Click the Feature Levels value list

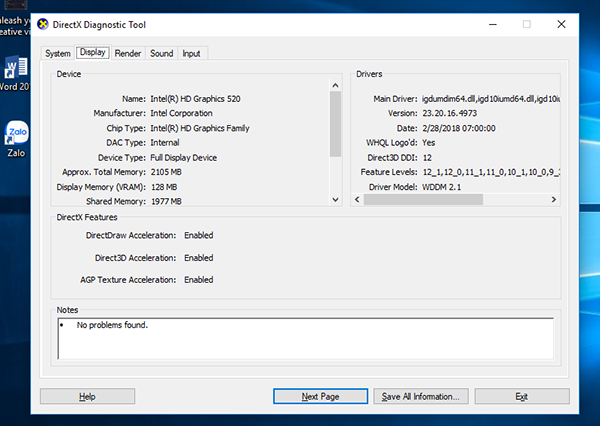(x=491, y=172)
